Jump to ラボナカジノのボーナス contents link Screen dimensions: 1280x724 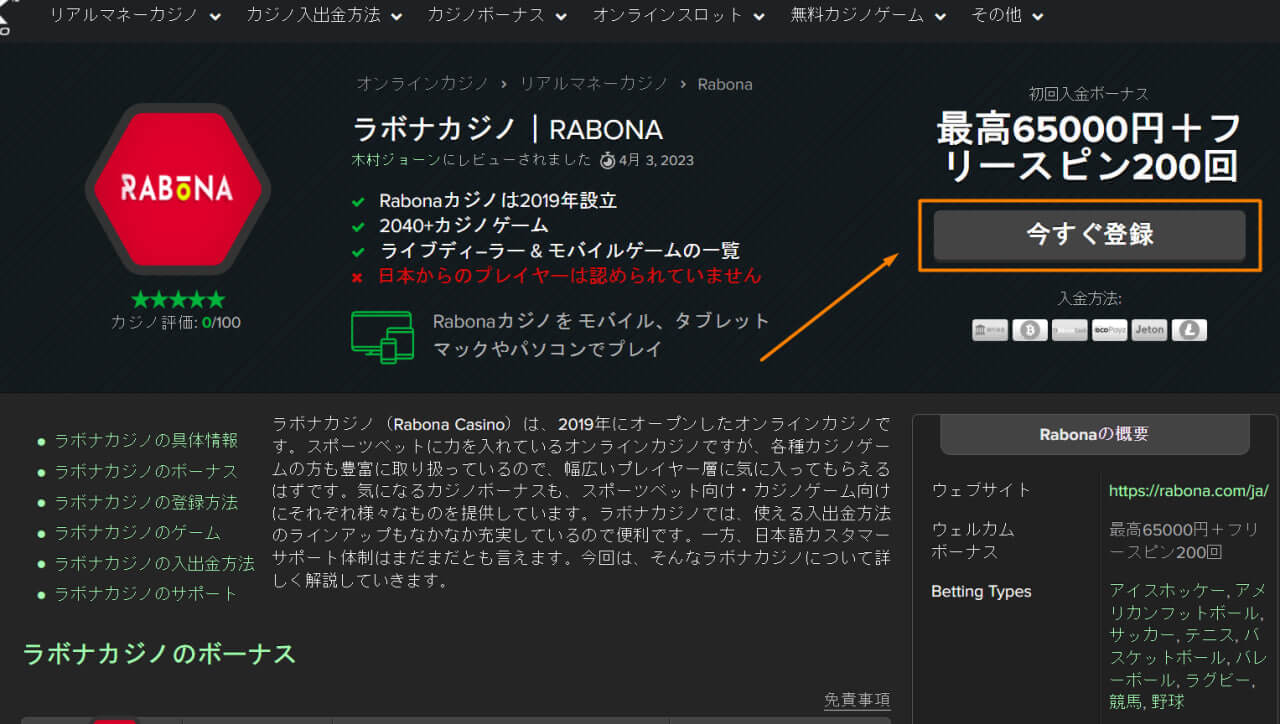[x=146, y=471]
